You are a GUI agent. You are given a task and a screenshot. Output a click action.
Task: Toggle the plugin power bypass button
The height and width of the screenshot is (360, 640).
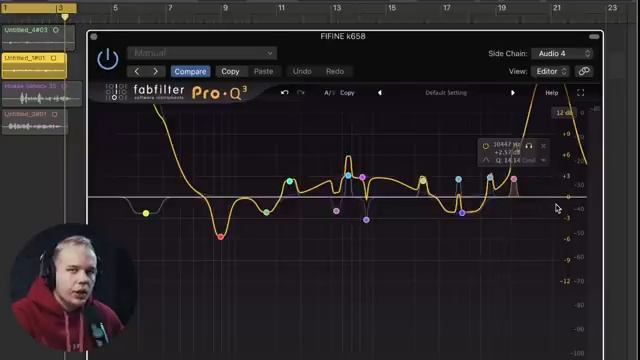click(x=108, y=59)
